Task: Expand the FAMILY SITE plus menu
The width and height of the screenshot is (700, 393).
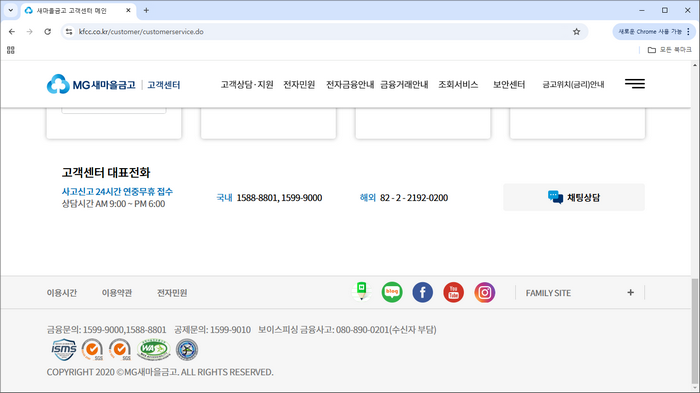Action: click(x=630, y=293)
